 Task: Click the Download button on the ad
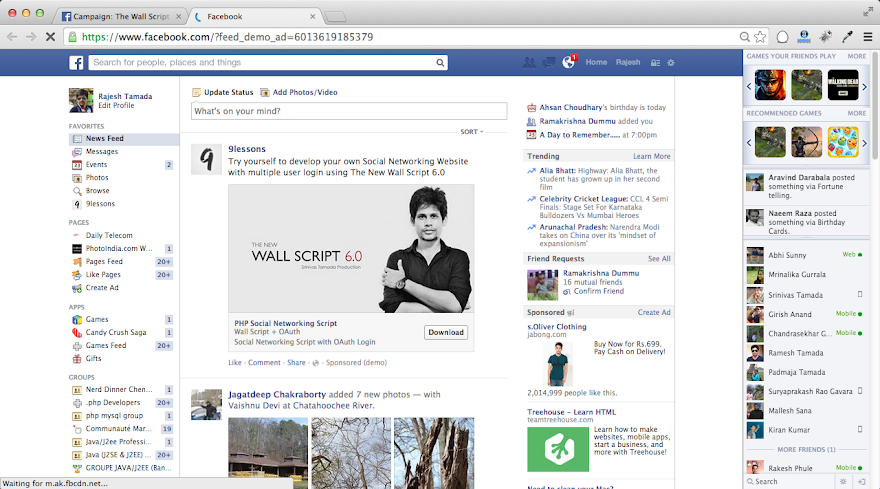point(446,332)
